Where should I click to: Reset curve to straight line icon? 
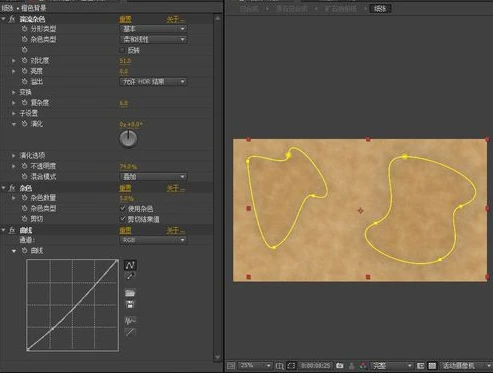[130, 332]
